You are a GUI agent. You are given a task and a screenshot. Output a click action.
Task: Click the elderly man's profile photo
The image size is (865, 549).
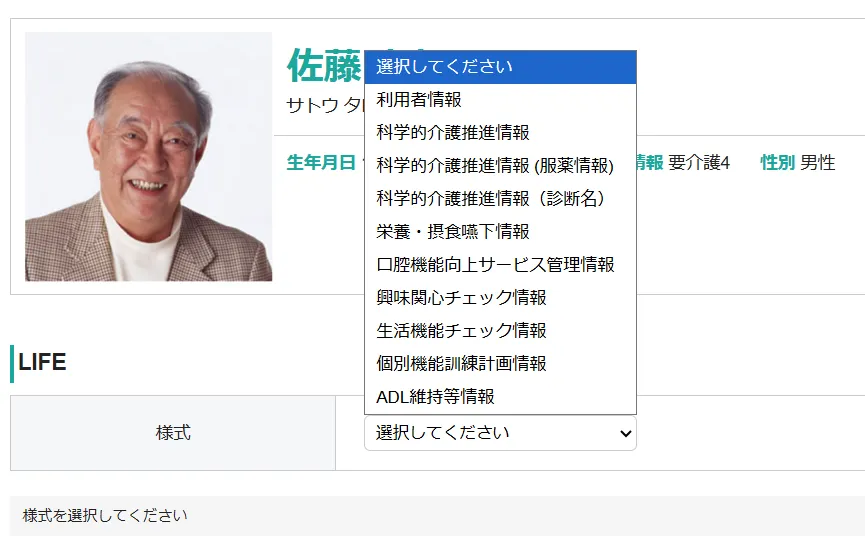tap(148, 157)
